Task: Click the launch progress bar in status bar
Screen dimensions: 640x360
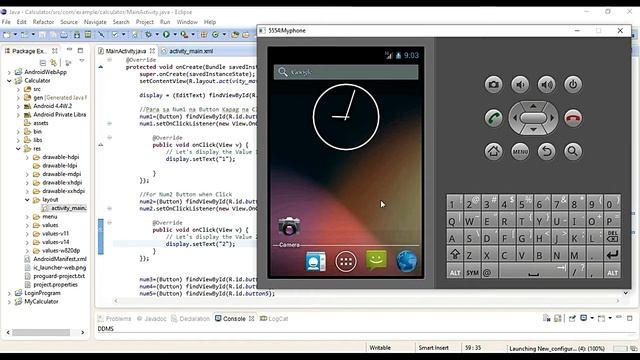Action: (x=620, y=349)
